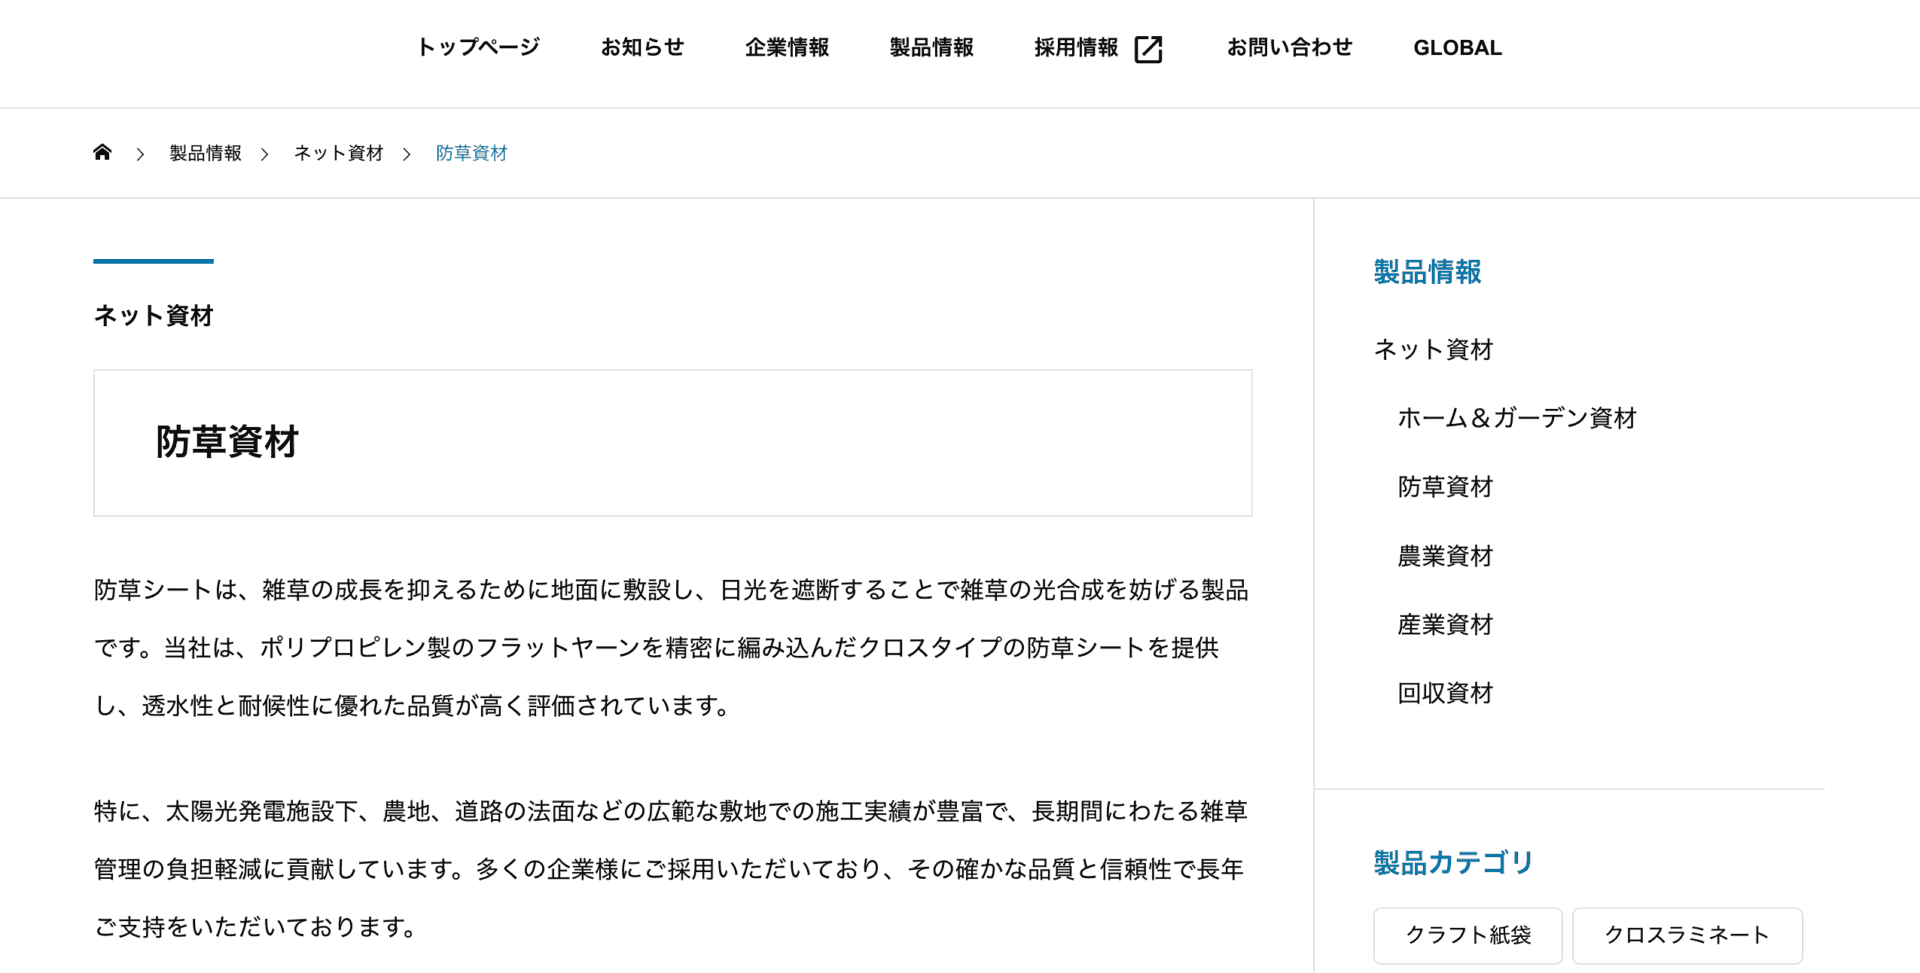Viewport: 1920px width, 973px height.
Task: Open お問い合わせ in the top navigation
Action: click(1289, 47)
